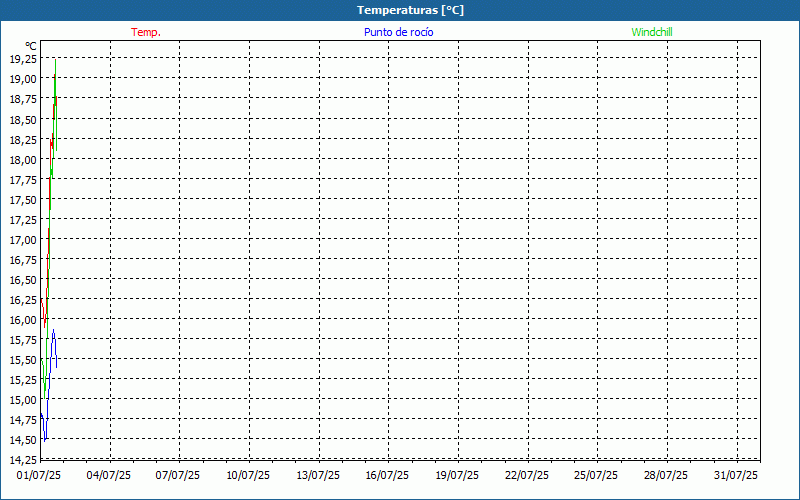The height and width of the screenshot is (500, 800).
Task: Select the 16,75 y-axis value
Action: [x=23, y=260]
